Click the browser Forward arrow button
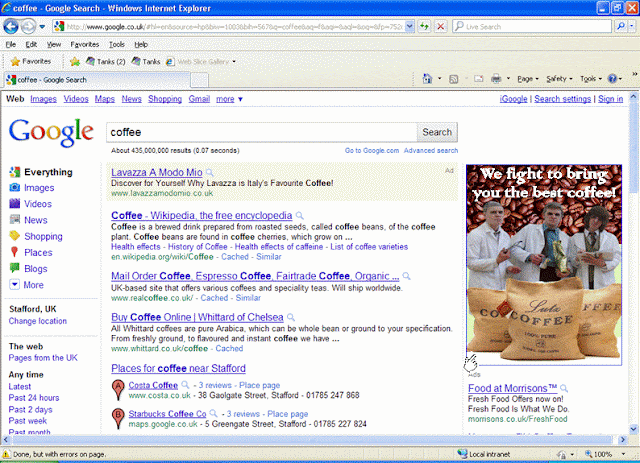640x463 pixels. [x=28, y=27]
